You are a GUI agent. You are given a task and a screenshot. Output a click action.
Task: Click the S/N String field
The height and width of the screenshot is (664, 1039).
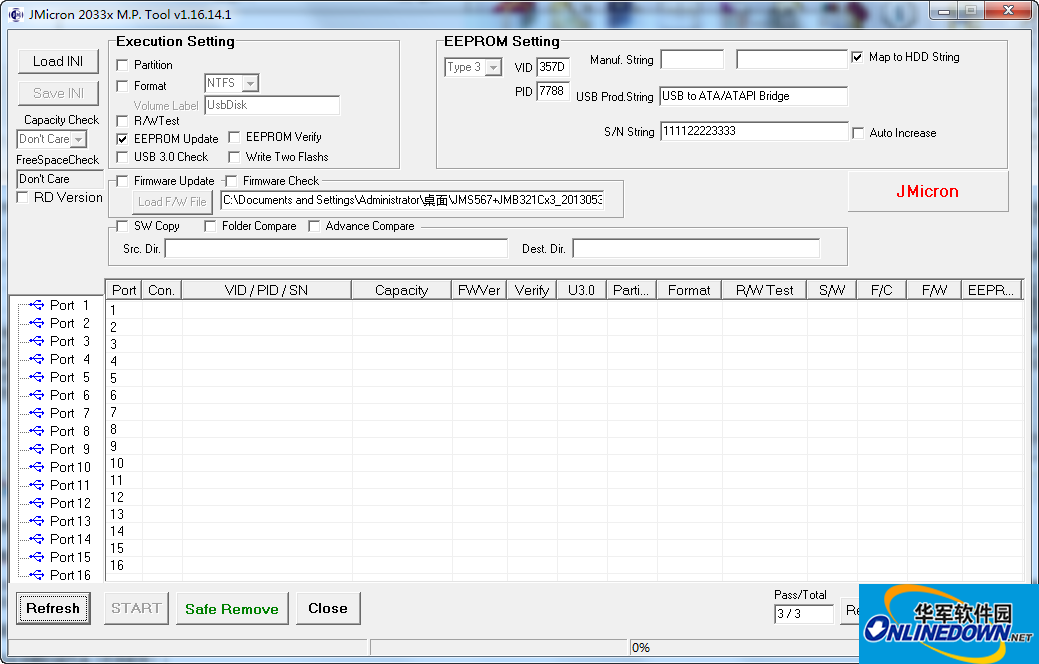point(754,131)
